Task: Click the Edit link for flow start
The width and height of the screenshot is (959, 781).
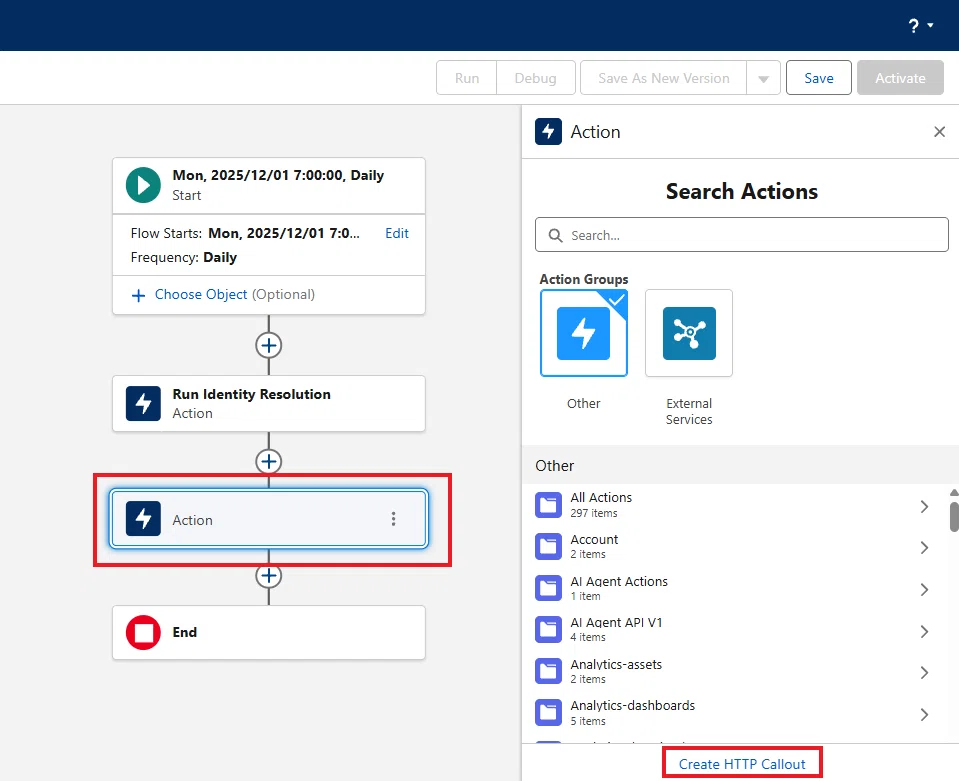Action: click(397, 233)
